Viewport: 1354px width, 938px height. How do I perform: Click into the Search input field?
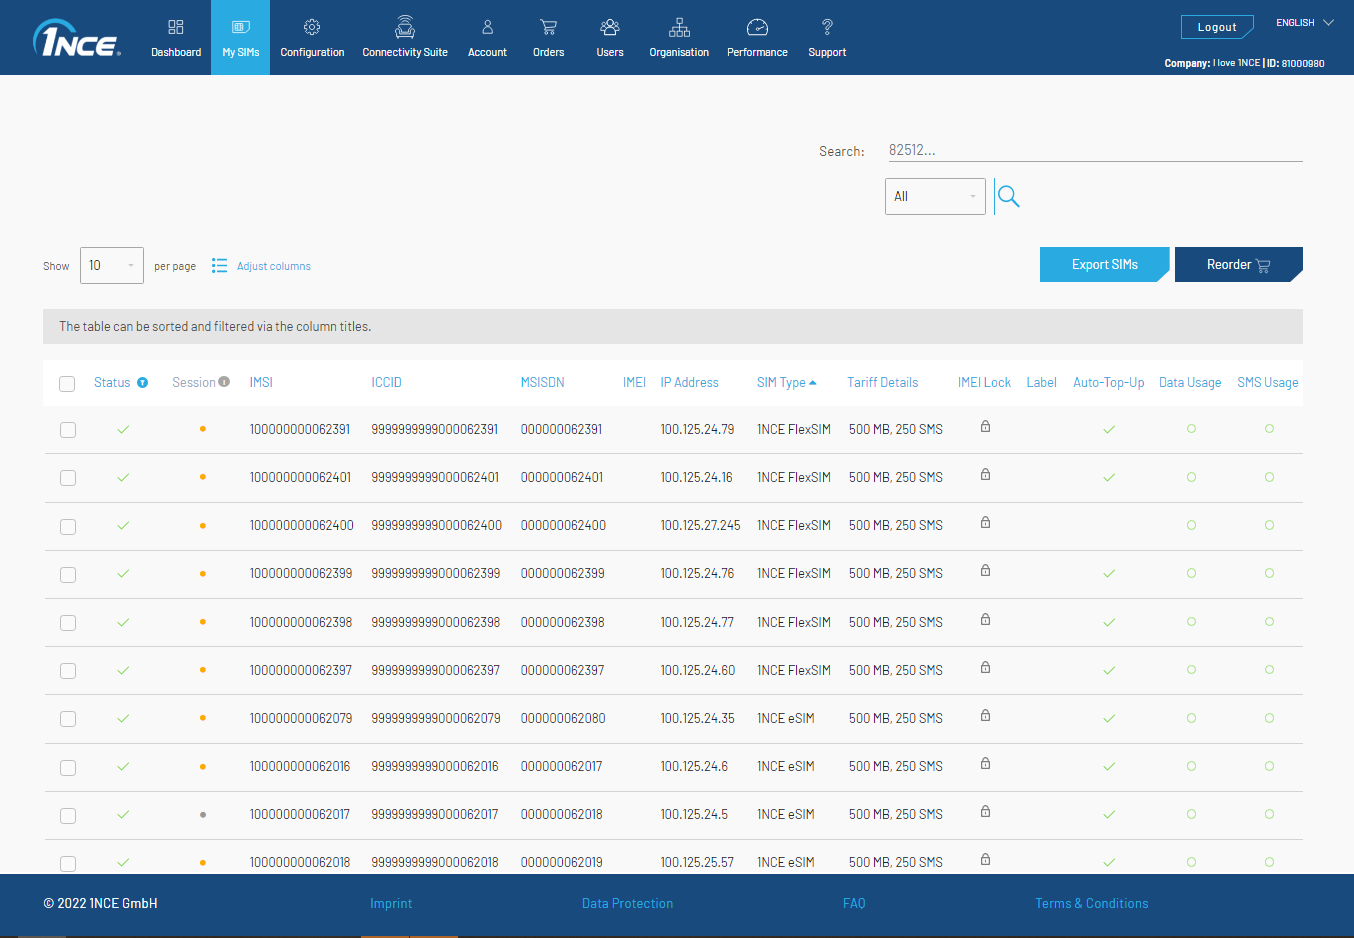(1095, 151)
